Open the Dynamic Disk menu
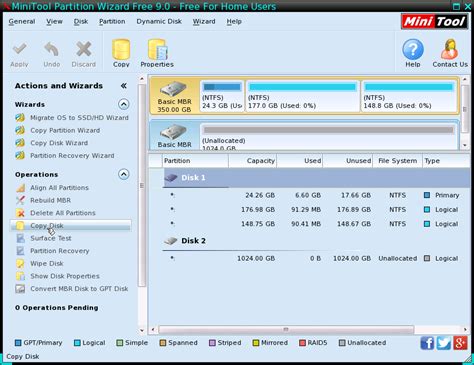Viewport: 474px width, 365px height. click(x=159, y=22)
